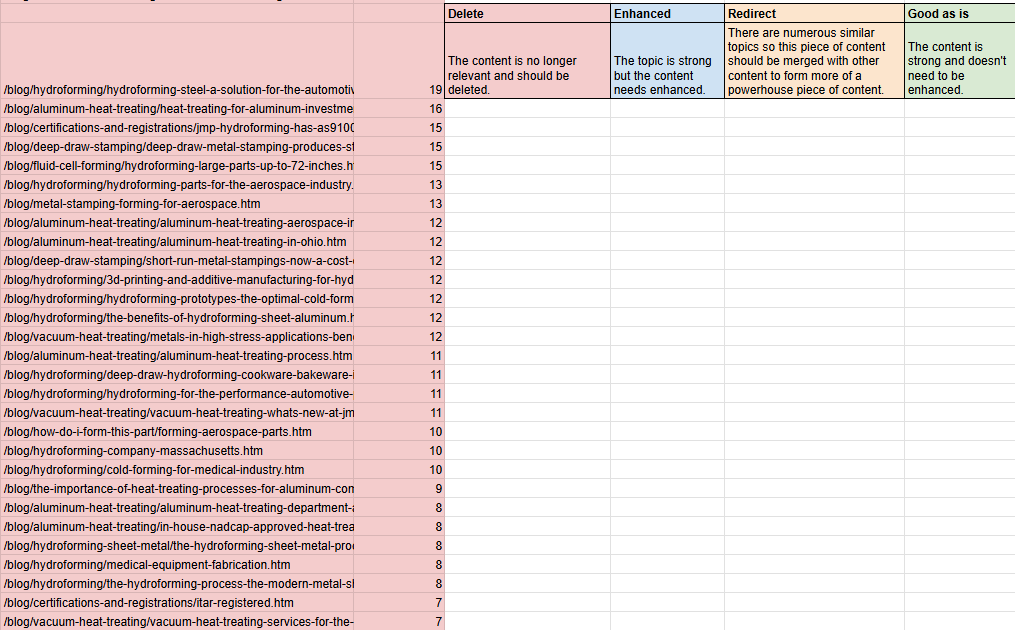
Task: Click the aluminum-heat-treating-in-ohio.htm cell
Action: coord(178,242)
